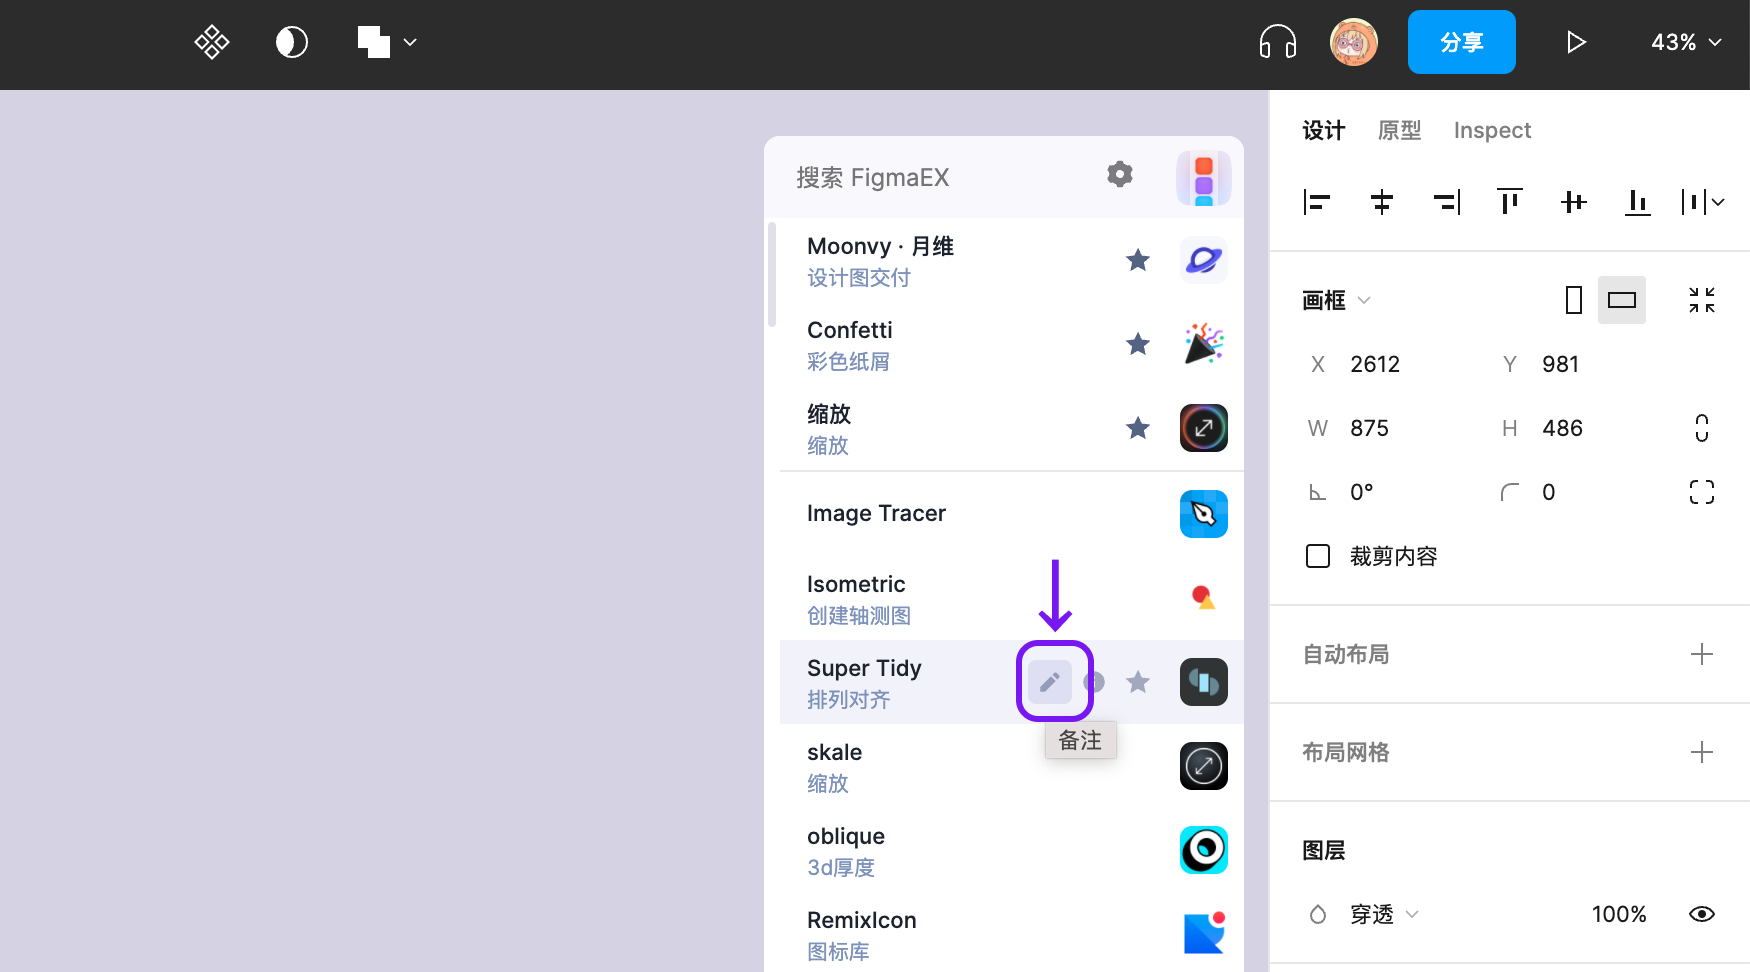
Task: Align selection to the top
Action: [1510, 202]
